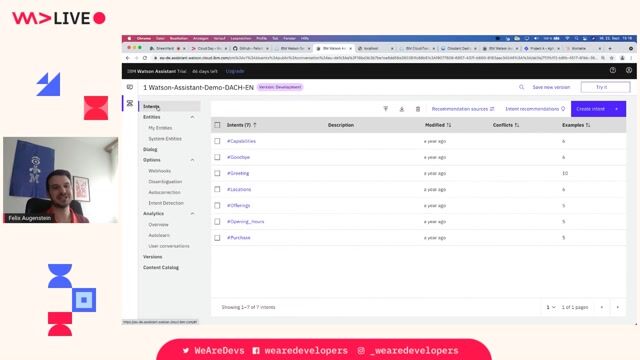Select Intents in the sidebar
Viewport: 640px width, 360px height.
click(x=169, y=106)
